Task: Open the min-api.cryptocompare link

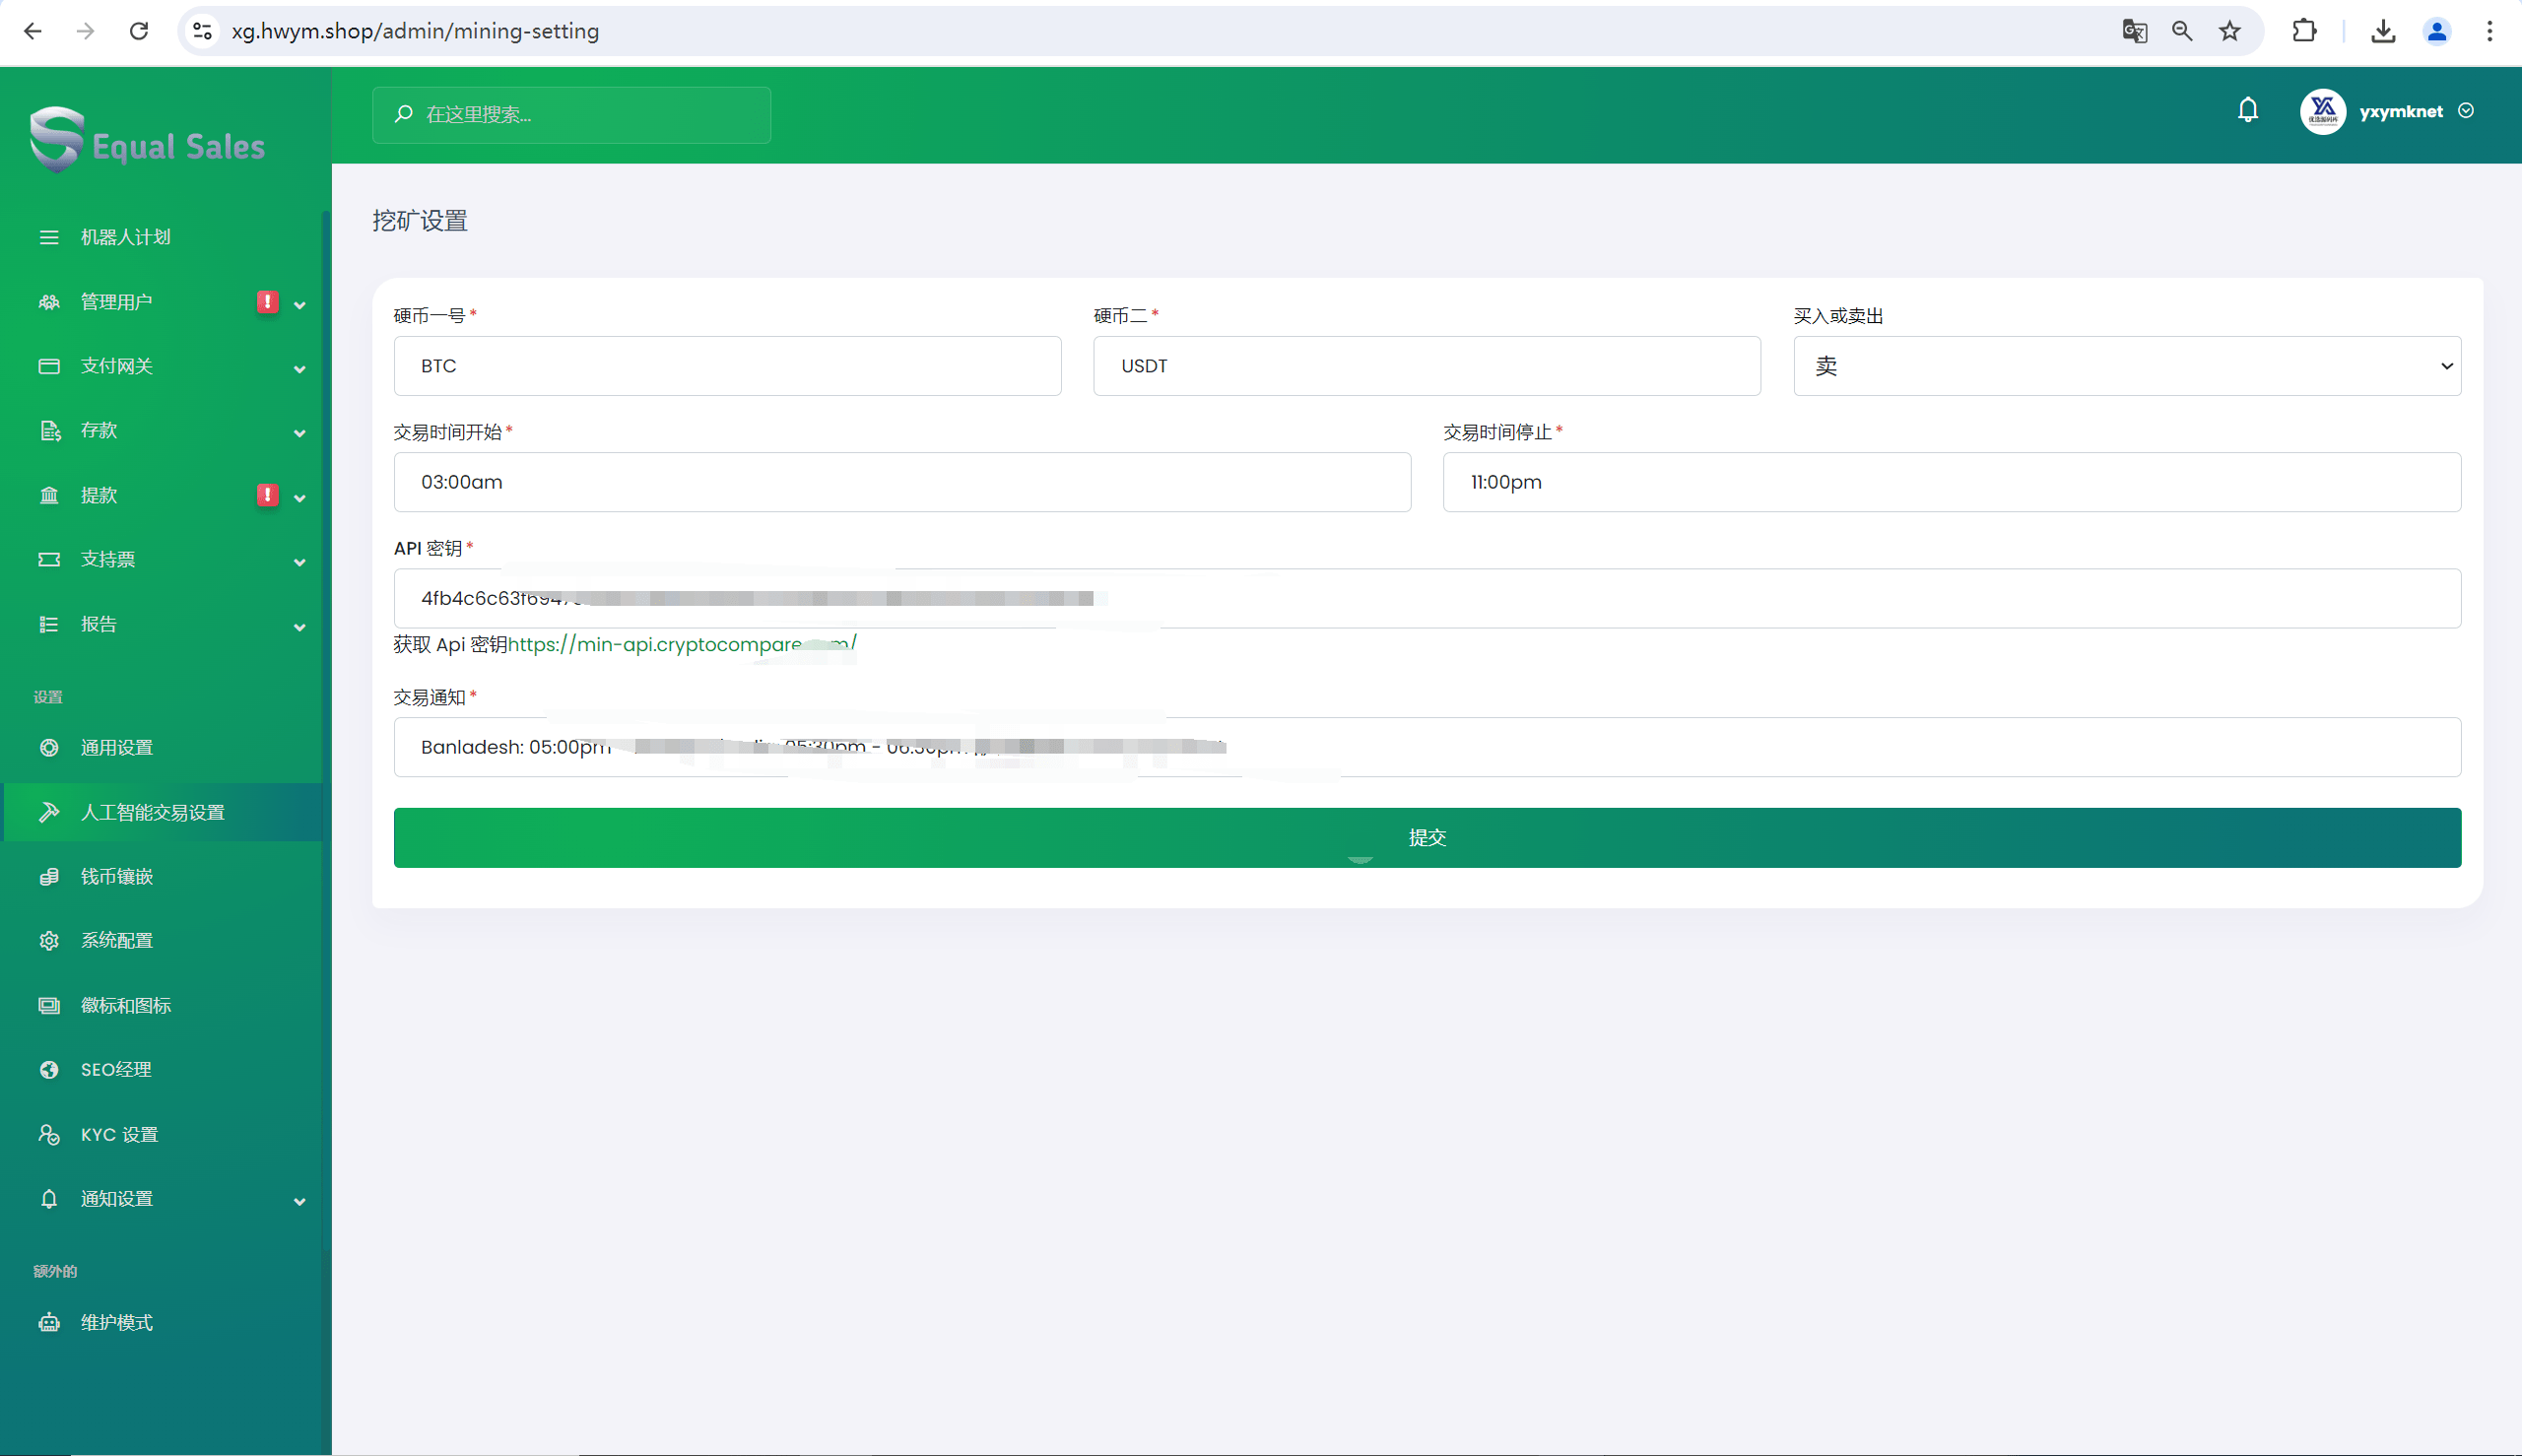Action: pyautogui.click(x=682, y=645)
